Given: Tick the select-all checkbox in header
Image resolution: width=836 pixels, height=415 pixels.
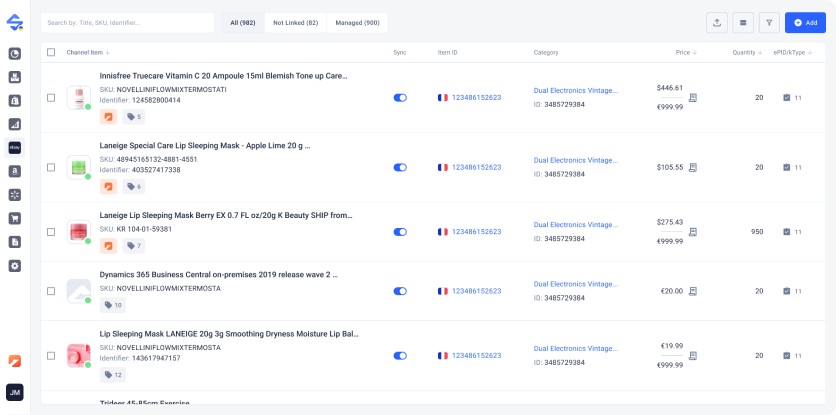Looking at the screenshot, I should (x=51, y=52).
